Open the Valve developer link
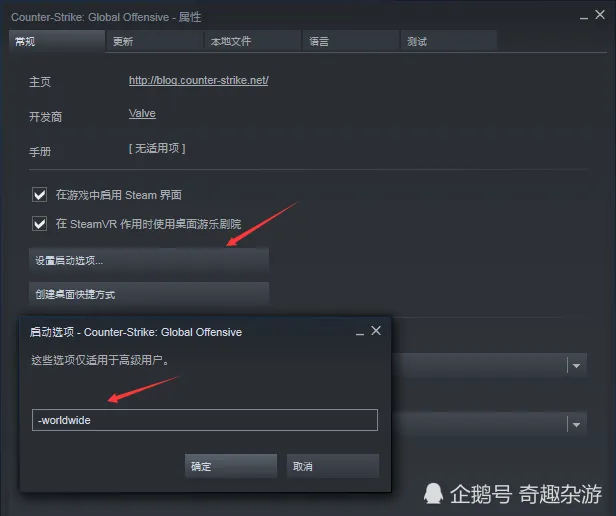This screenshot has width=616, height=516. [x=142, y=114]
